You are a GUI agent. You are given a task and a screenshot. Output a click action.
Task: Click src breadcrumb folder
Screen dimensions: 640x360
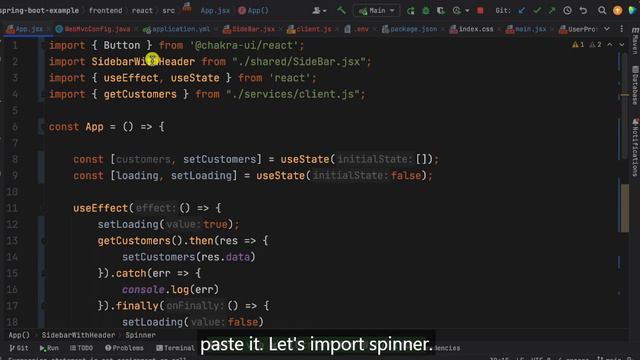click(169, 11)
